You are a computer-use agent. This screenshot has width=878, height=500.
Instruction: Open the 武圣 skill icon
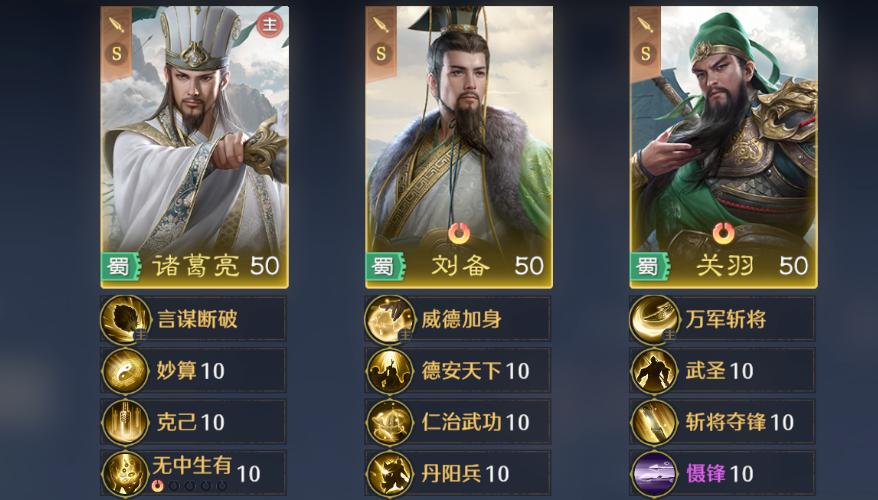click(x=654, y=371)
